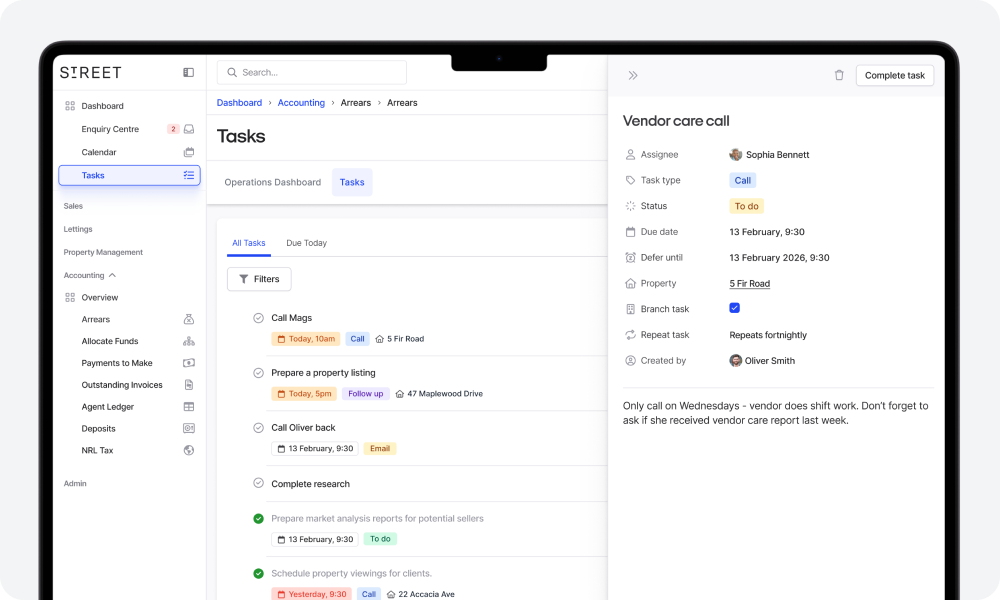Viewport: 1000px width, 600px height.
Task: Open the Filters dropdown
Action: click(258, 279)
